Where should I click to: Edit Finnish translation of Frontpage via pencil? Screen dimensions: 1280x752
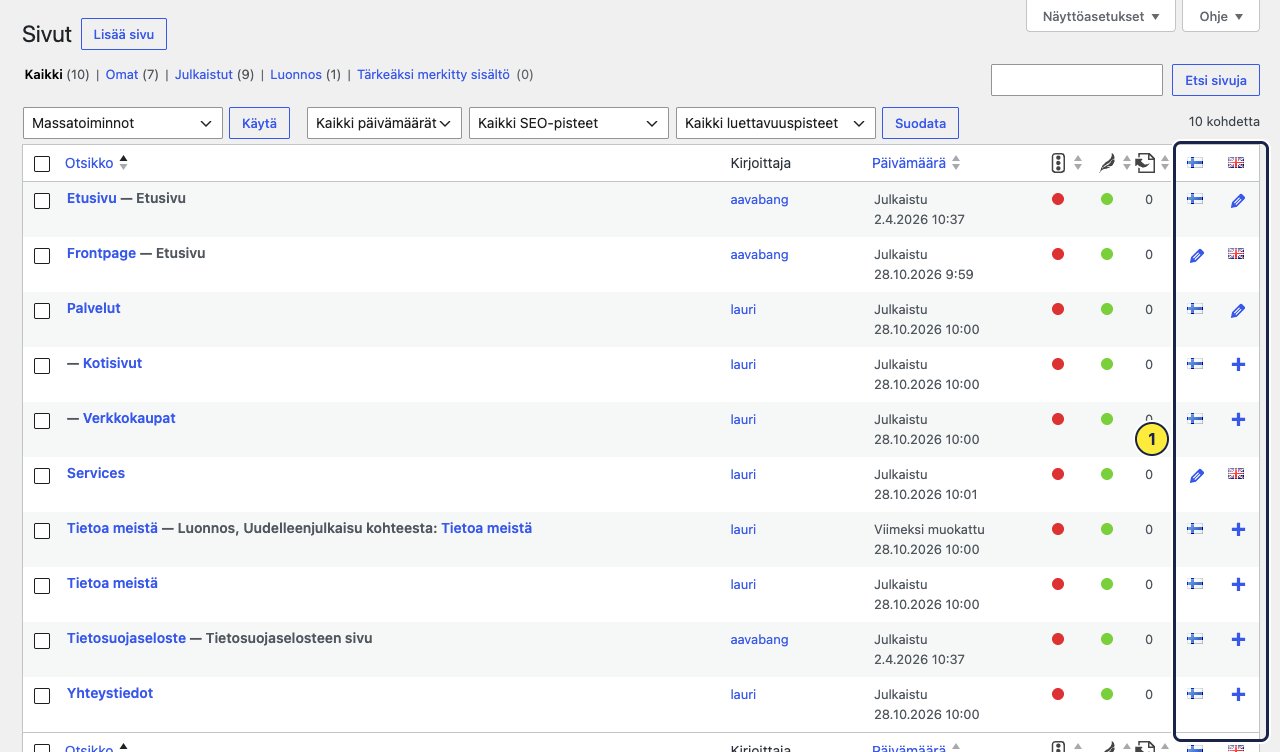[x=1196, y=255]
